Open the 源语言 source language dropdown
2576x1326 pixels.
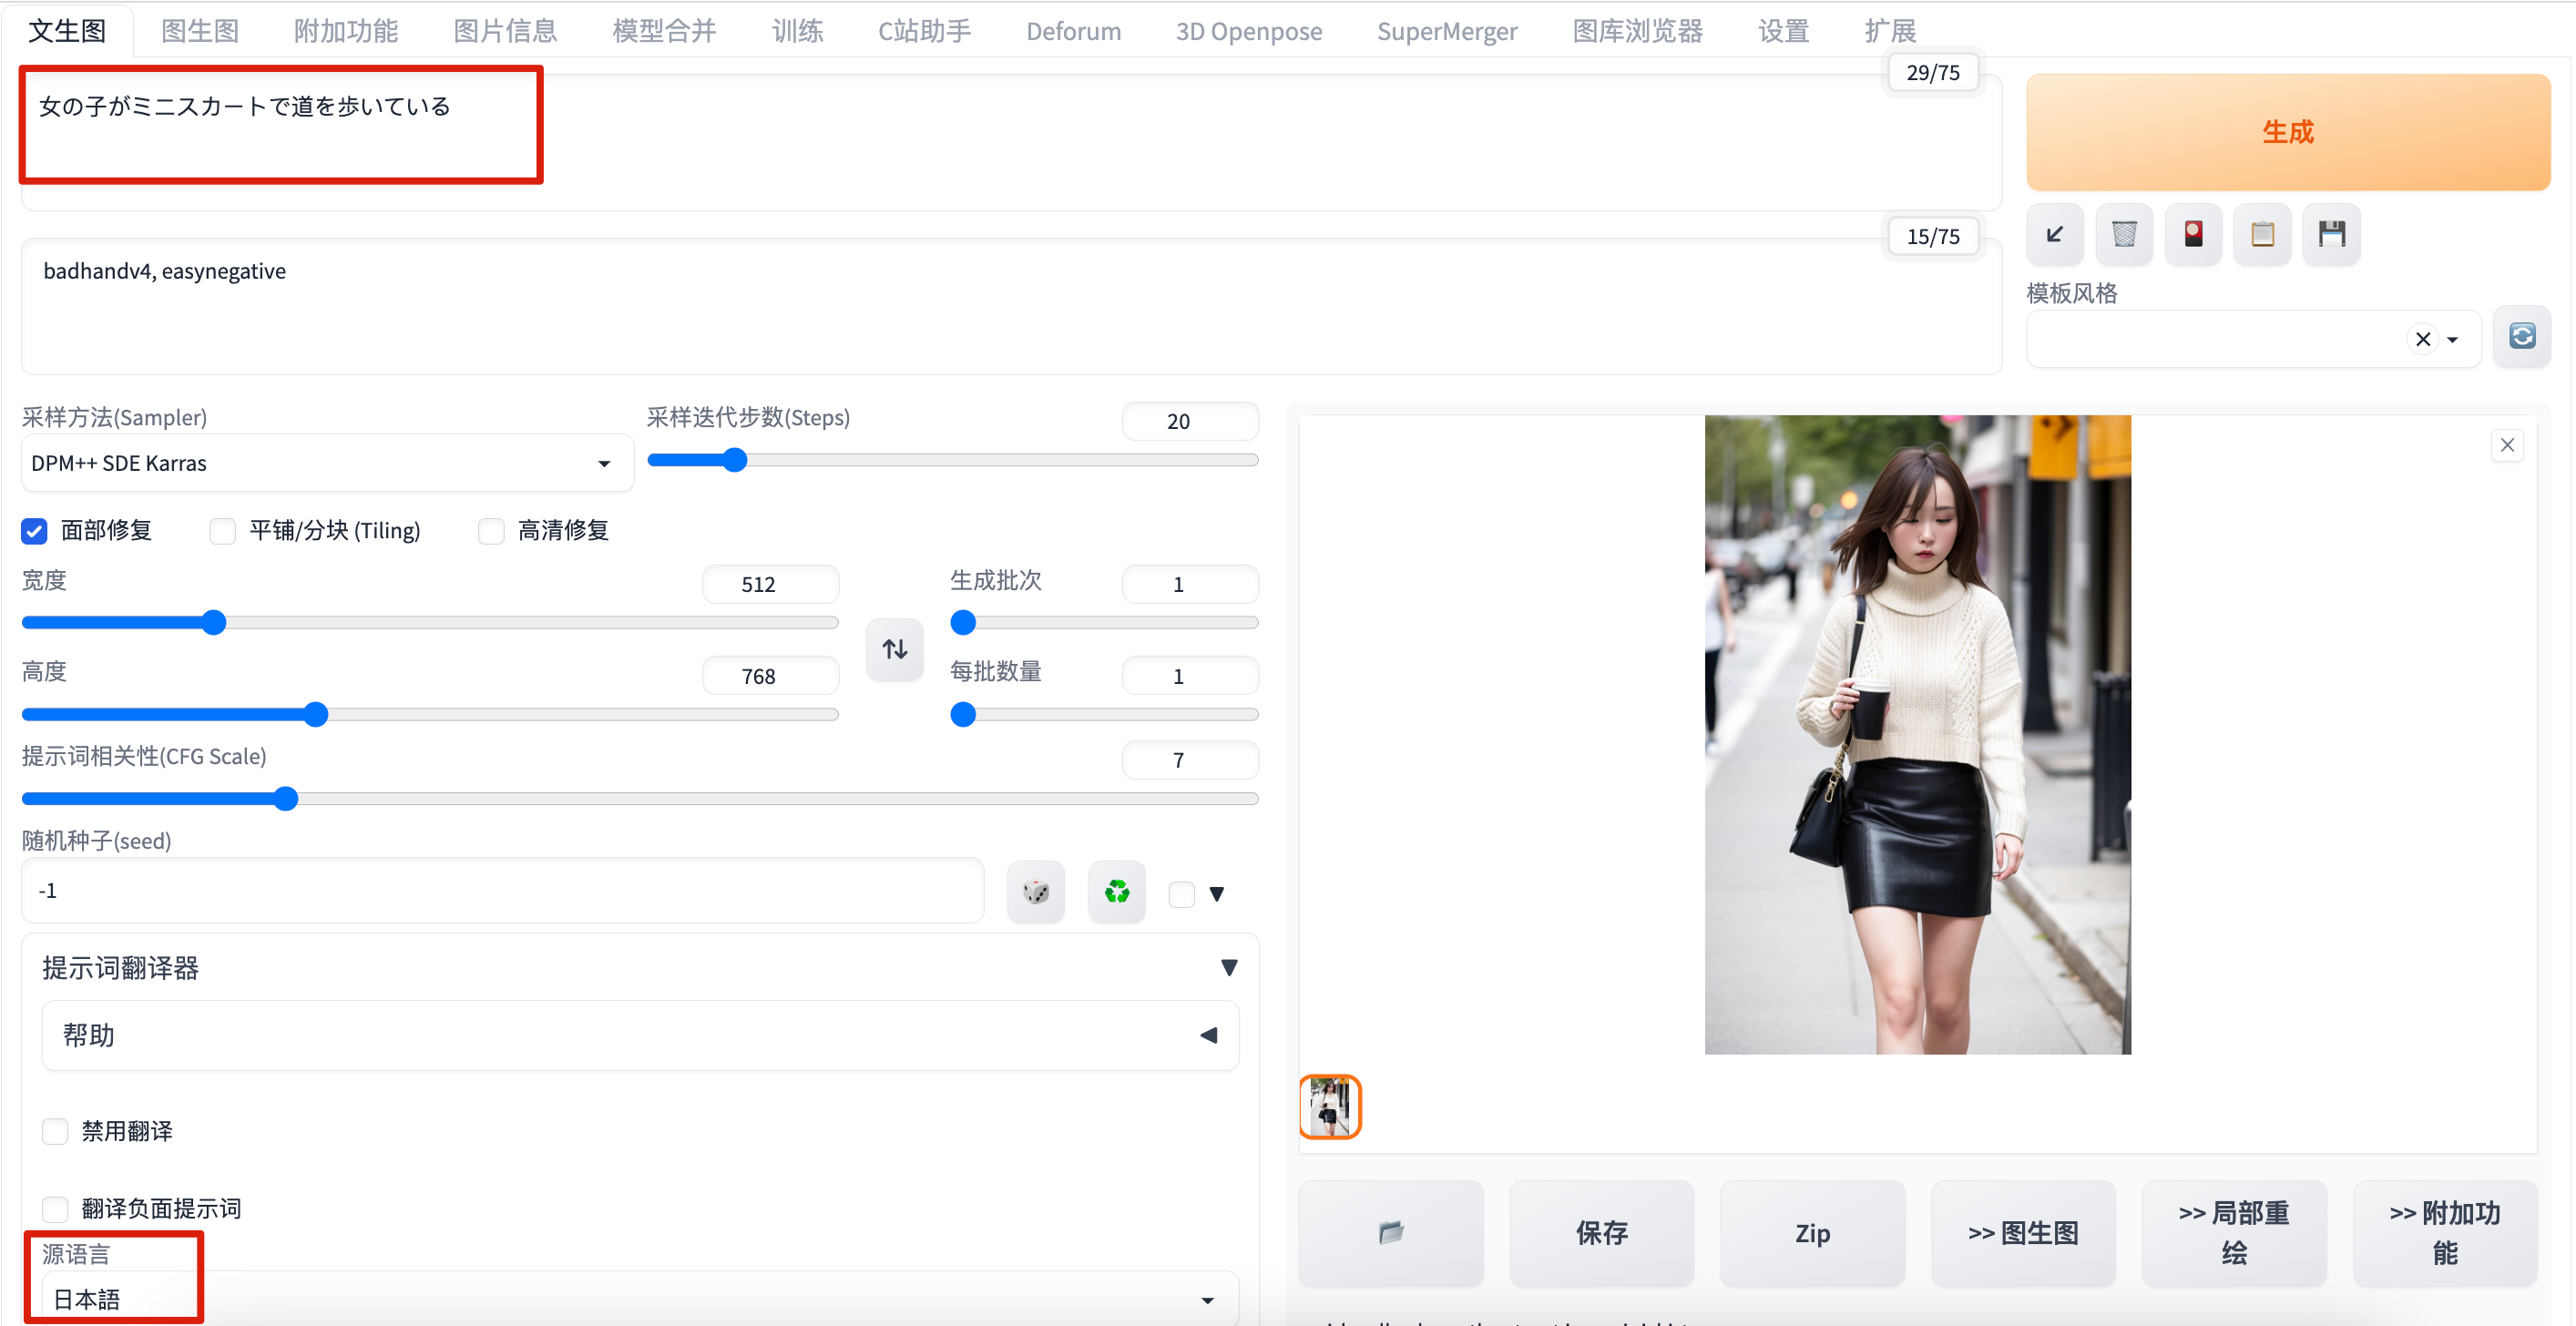tap(640, 1299)
